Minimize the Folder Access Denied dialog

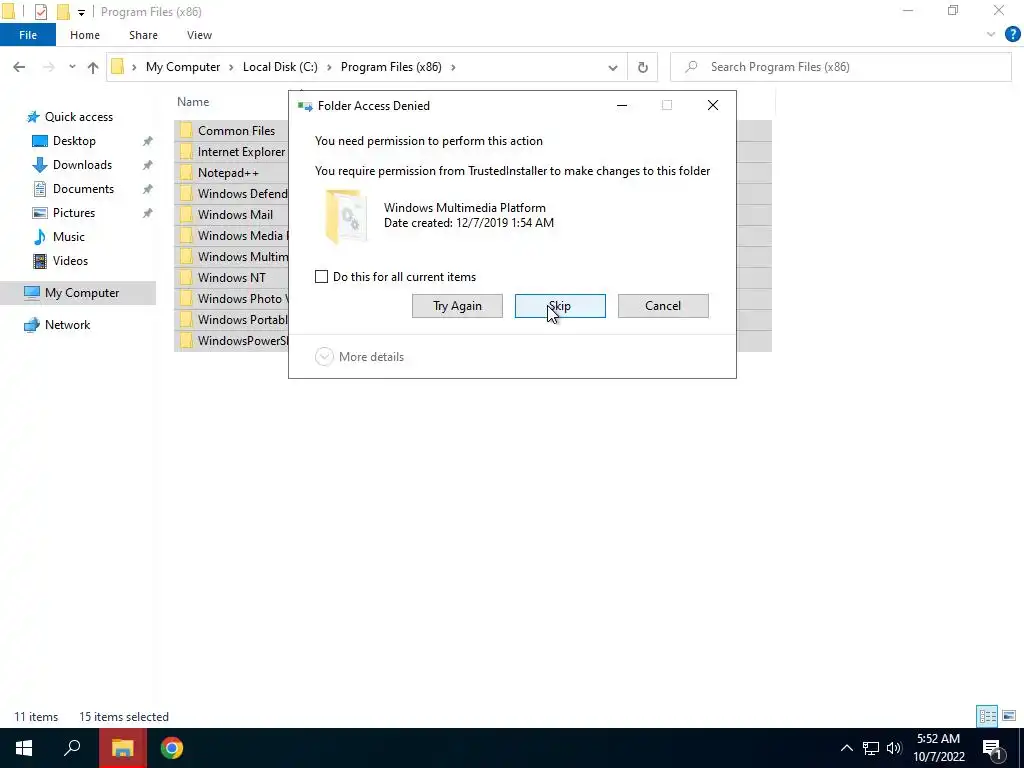(622, 105)
